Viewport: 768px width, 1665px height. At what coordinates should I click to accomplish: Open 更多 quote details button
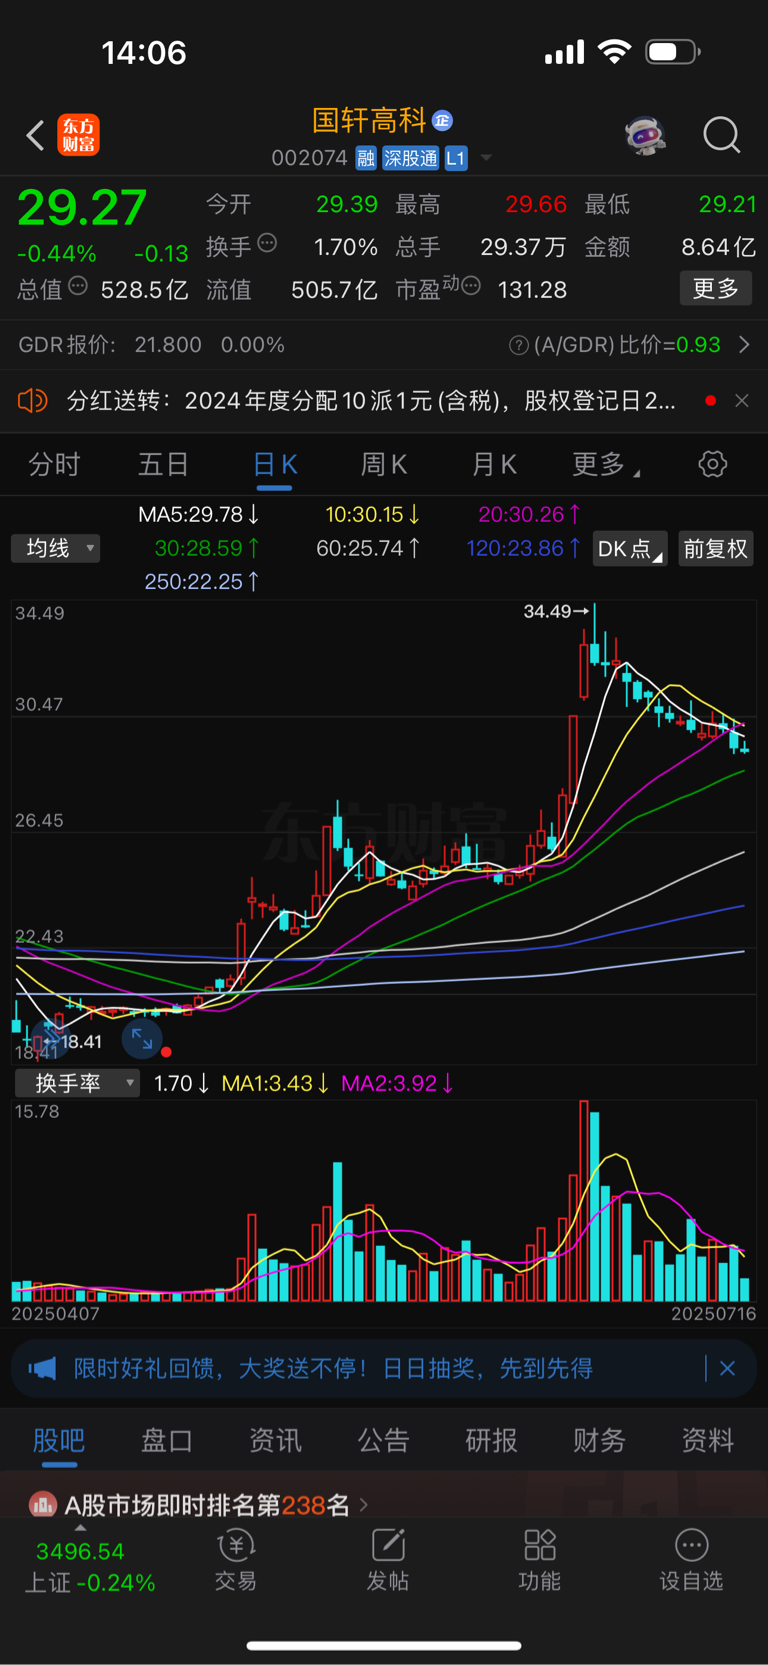point(716,289)
